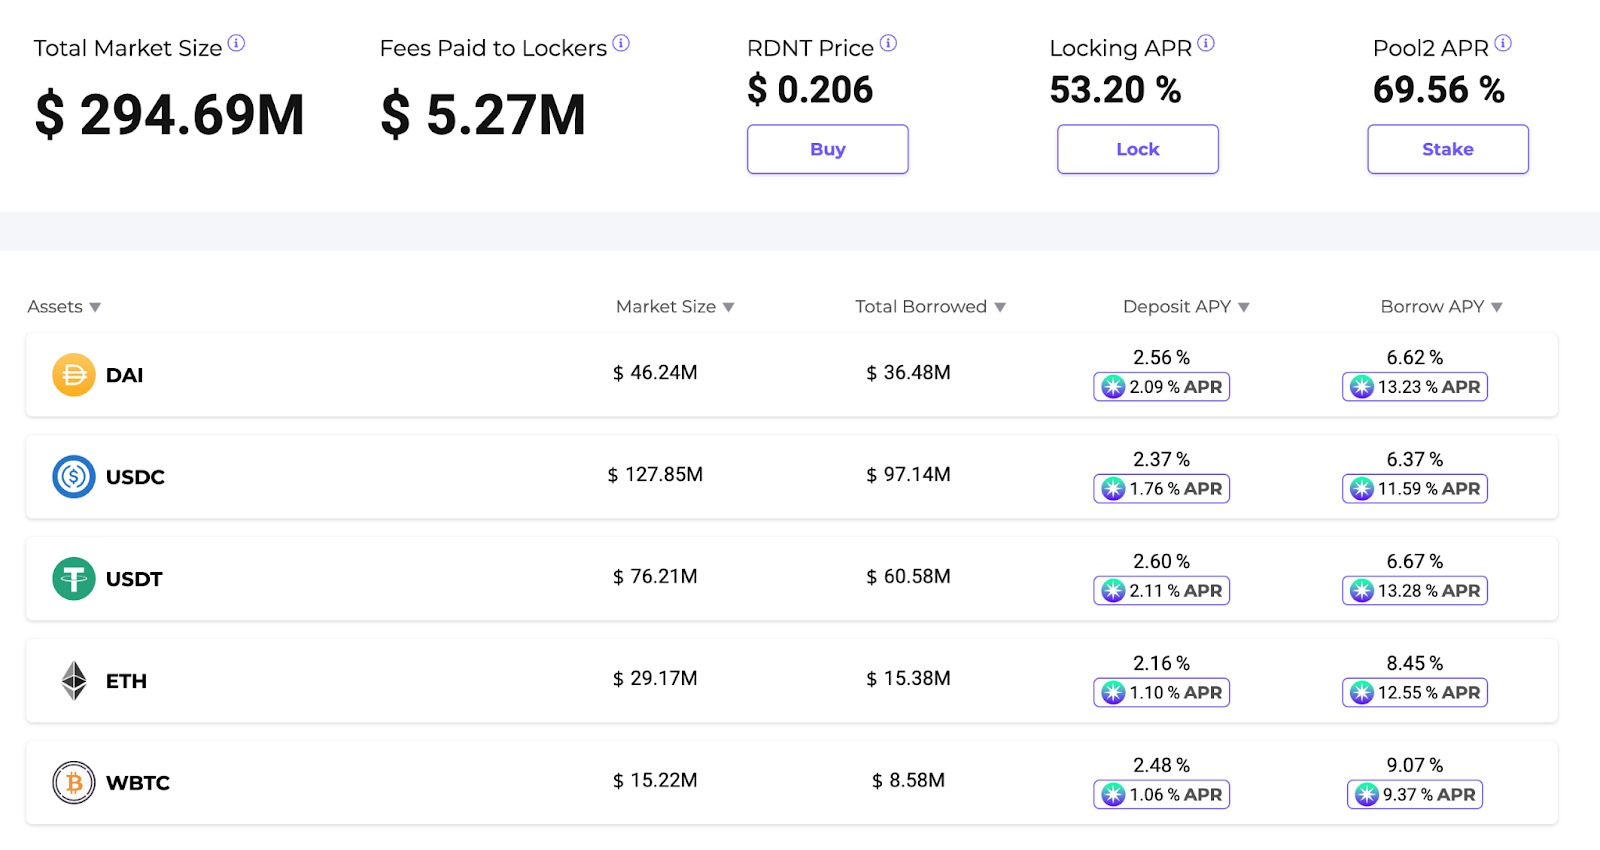Screen dimensions: 1600x850
Task: Click DAI borrow 13.23% APR badge
Action: click(x=1415, y=387)
